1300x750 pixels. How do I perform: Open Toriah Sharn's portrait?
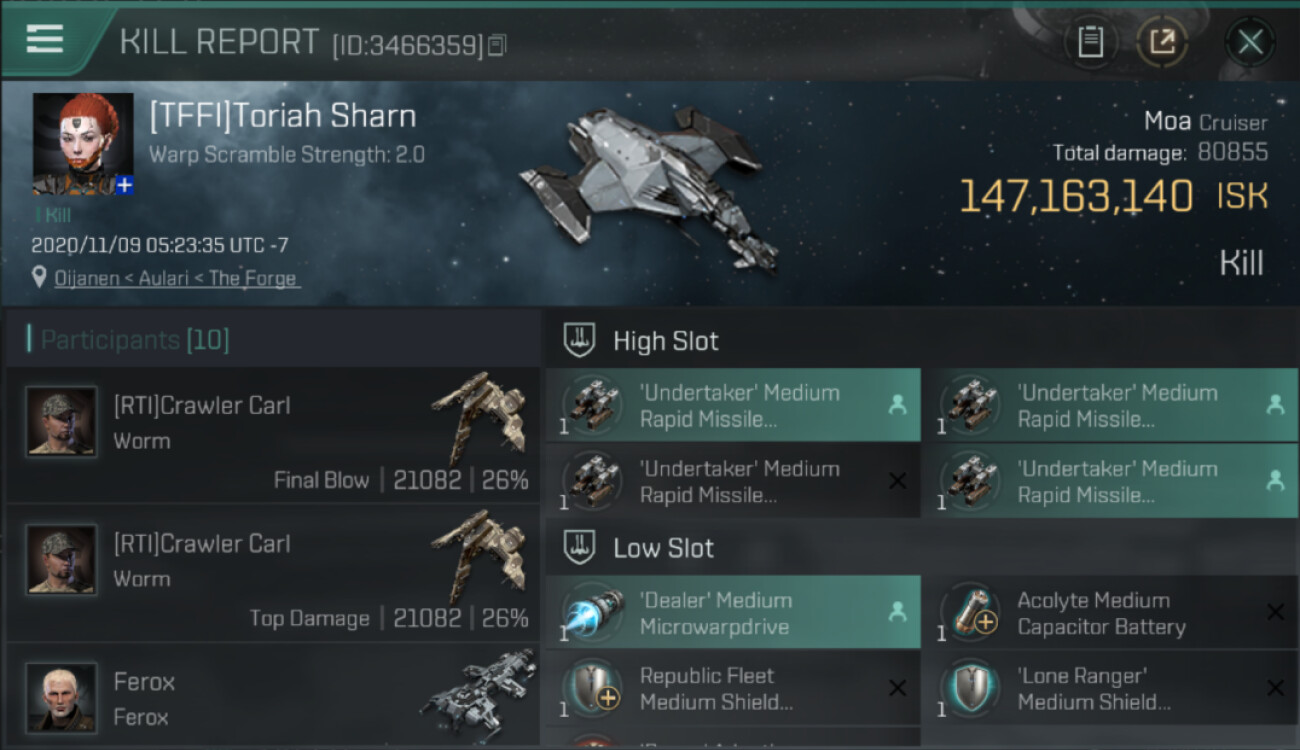point(82,142)
